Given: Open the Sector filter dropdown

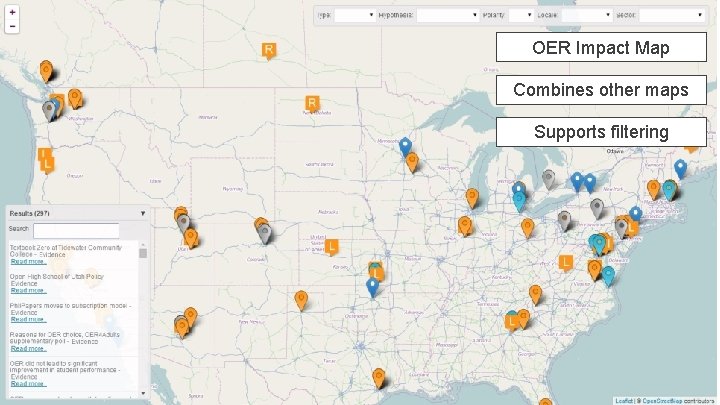Looking at the screenshot, I should click(672, 15).
